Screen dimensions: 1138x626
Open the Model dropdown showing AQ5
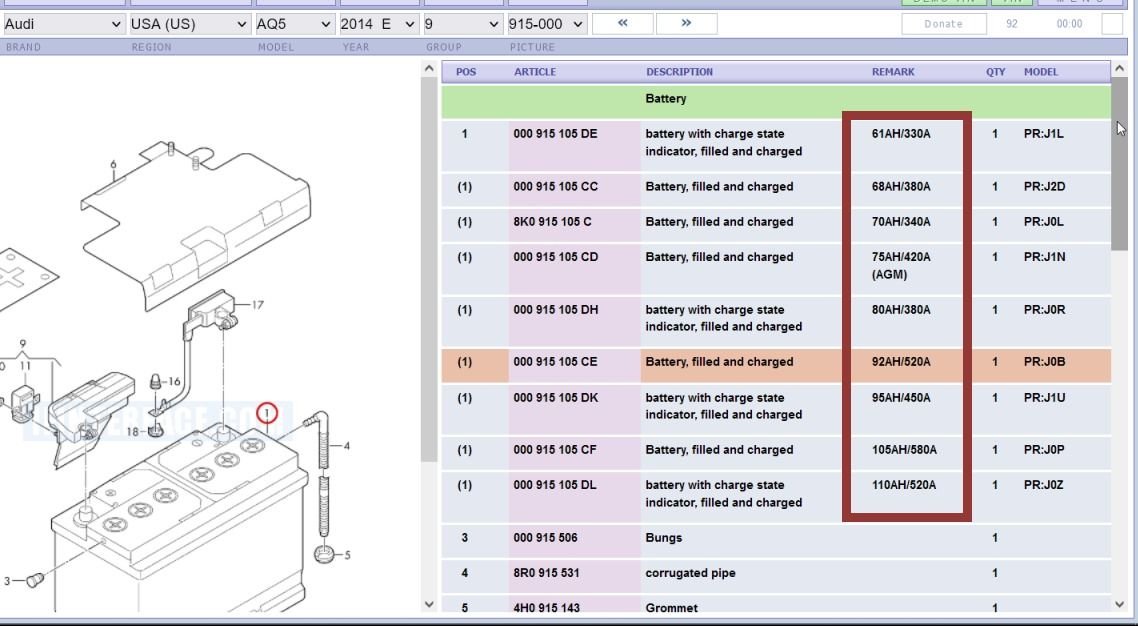293,23
